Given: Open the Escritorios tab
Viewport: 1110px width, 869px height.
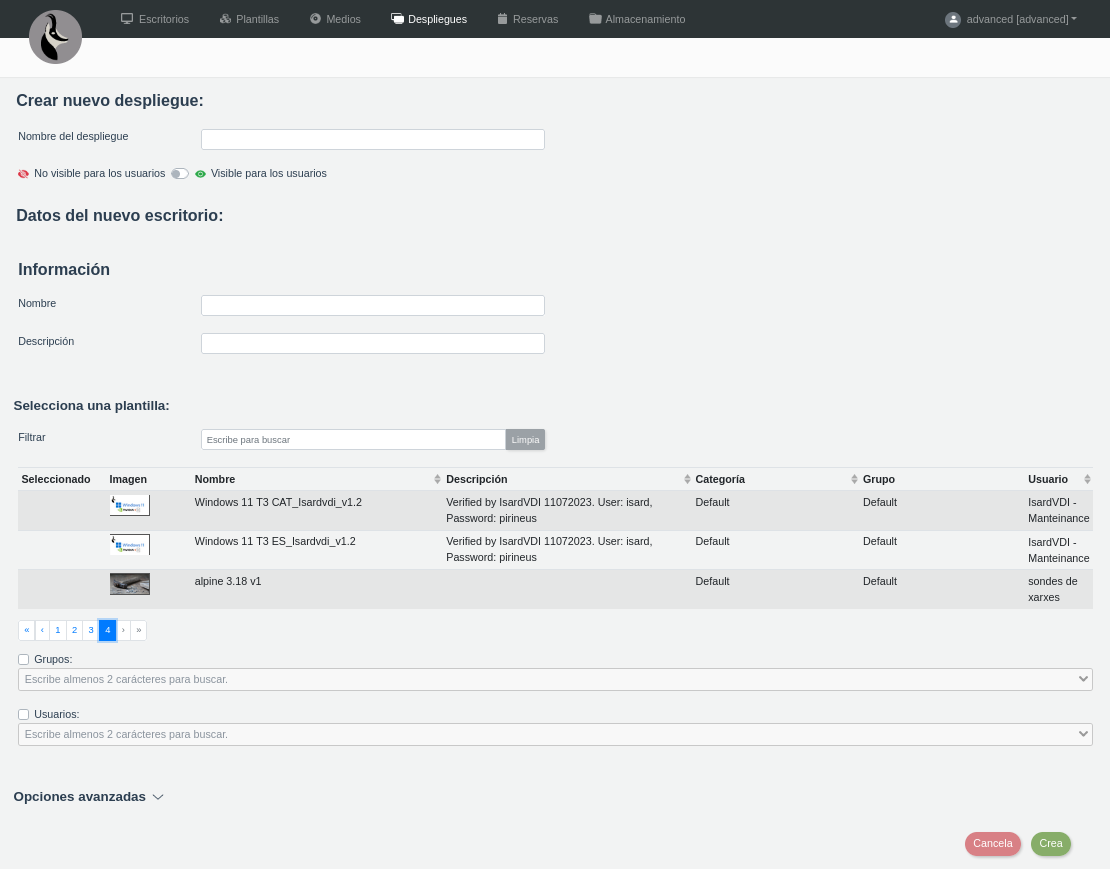Looking at the screenshot, I should tap(155, 19).
